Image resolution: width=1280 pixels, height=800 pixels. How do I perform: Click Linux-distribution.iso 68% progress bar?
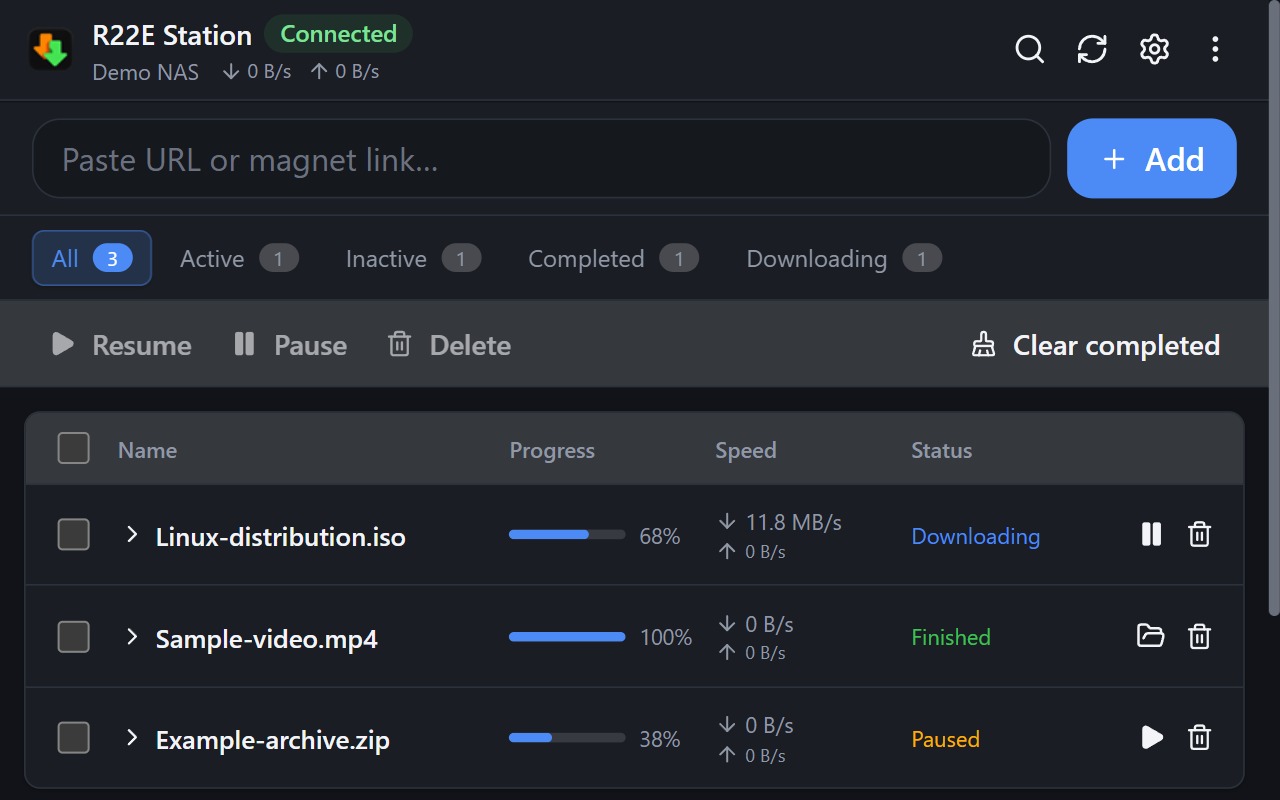(567, 535)
